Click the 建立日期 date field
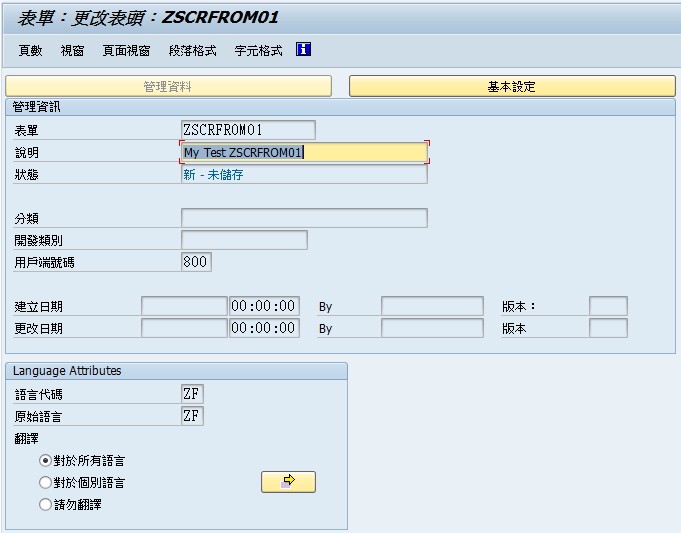Viewport: 681px width, 533px height. click(x=184, y=306)
